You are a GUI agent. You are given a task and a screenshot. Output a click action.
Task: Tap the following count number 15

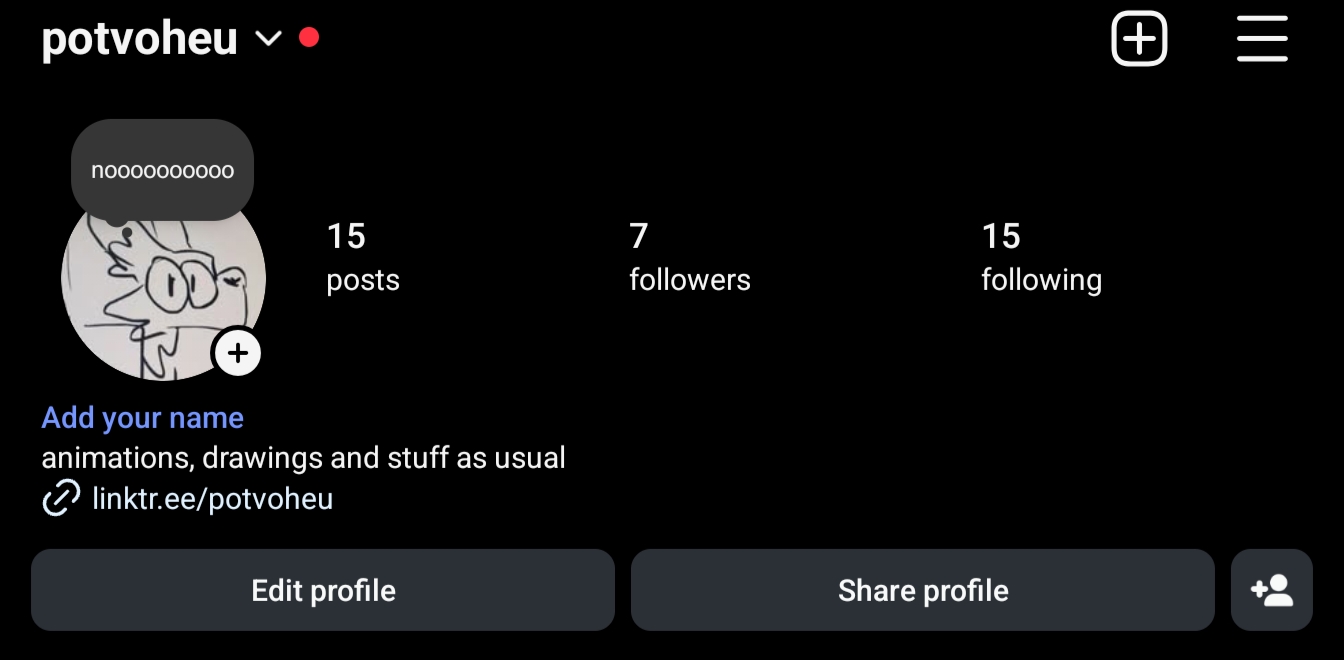point(1001,236)
